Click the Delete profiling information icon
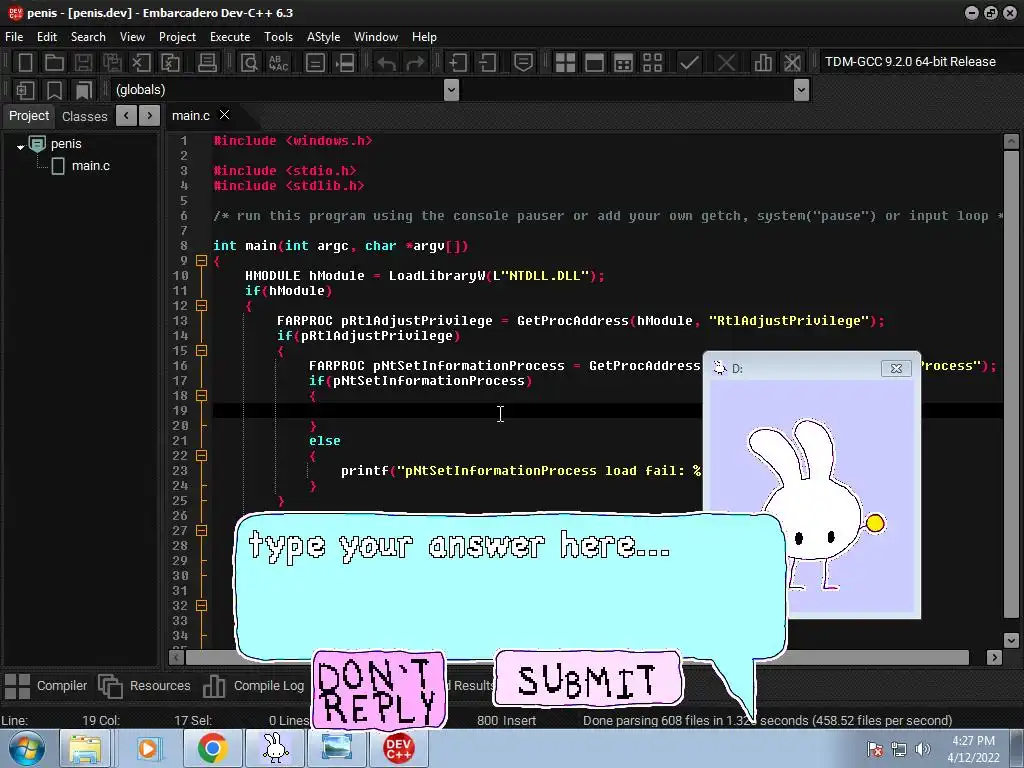1024x768 pixels. tap(792, 63)
